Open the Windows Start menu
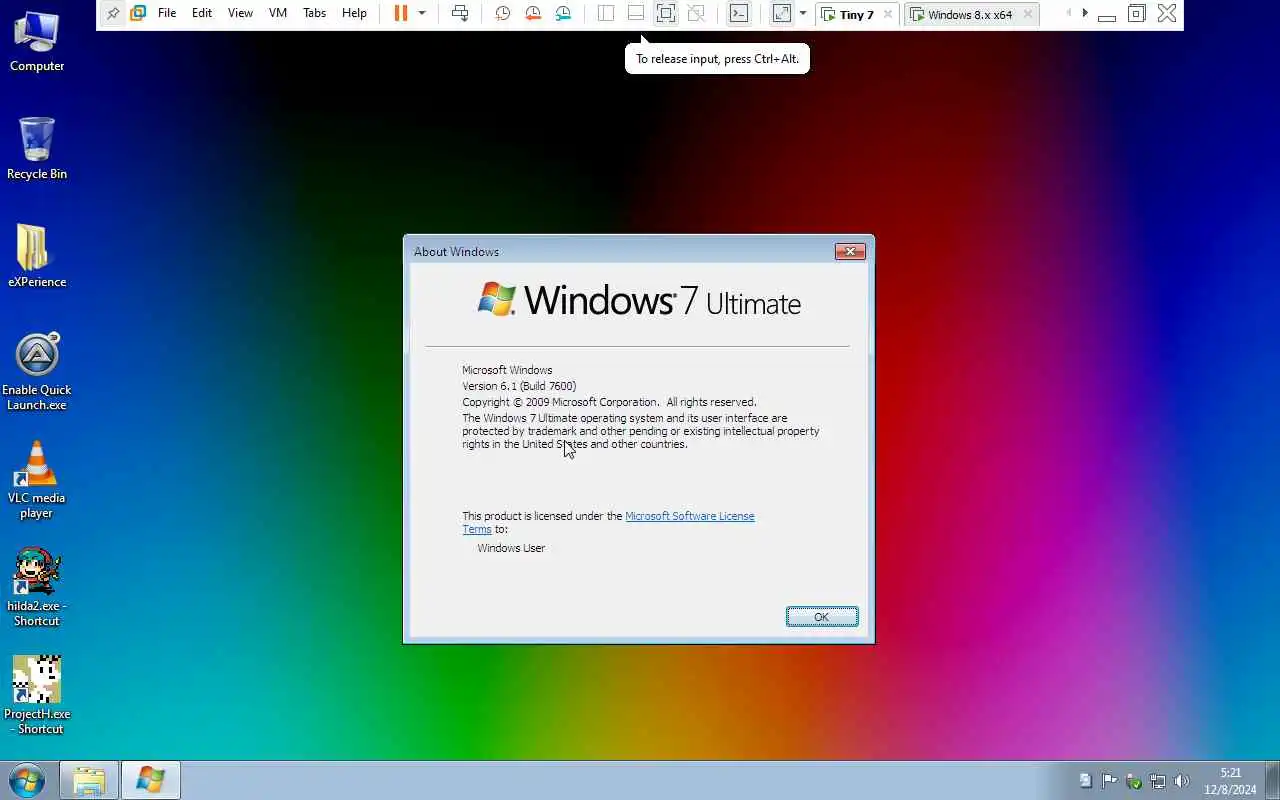This screenshot has width=1280, height=800. [26, 780]
